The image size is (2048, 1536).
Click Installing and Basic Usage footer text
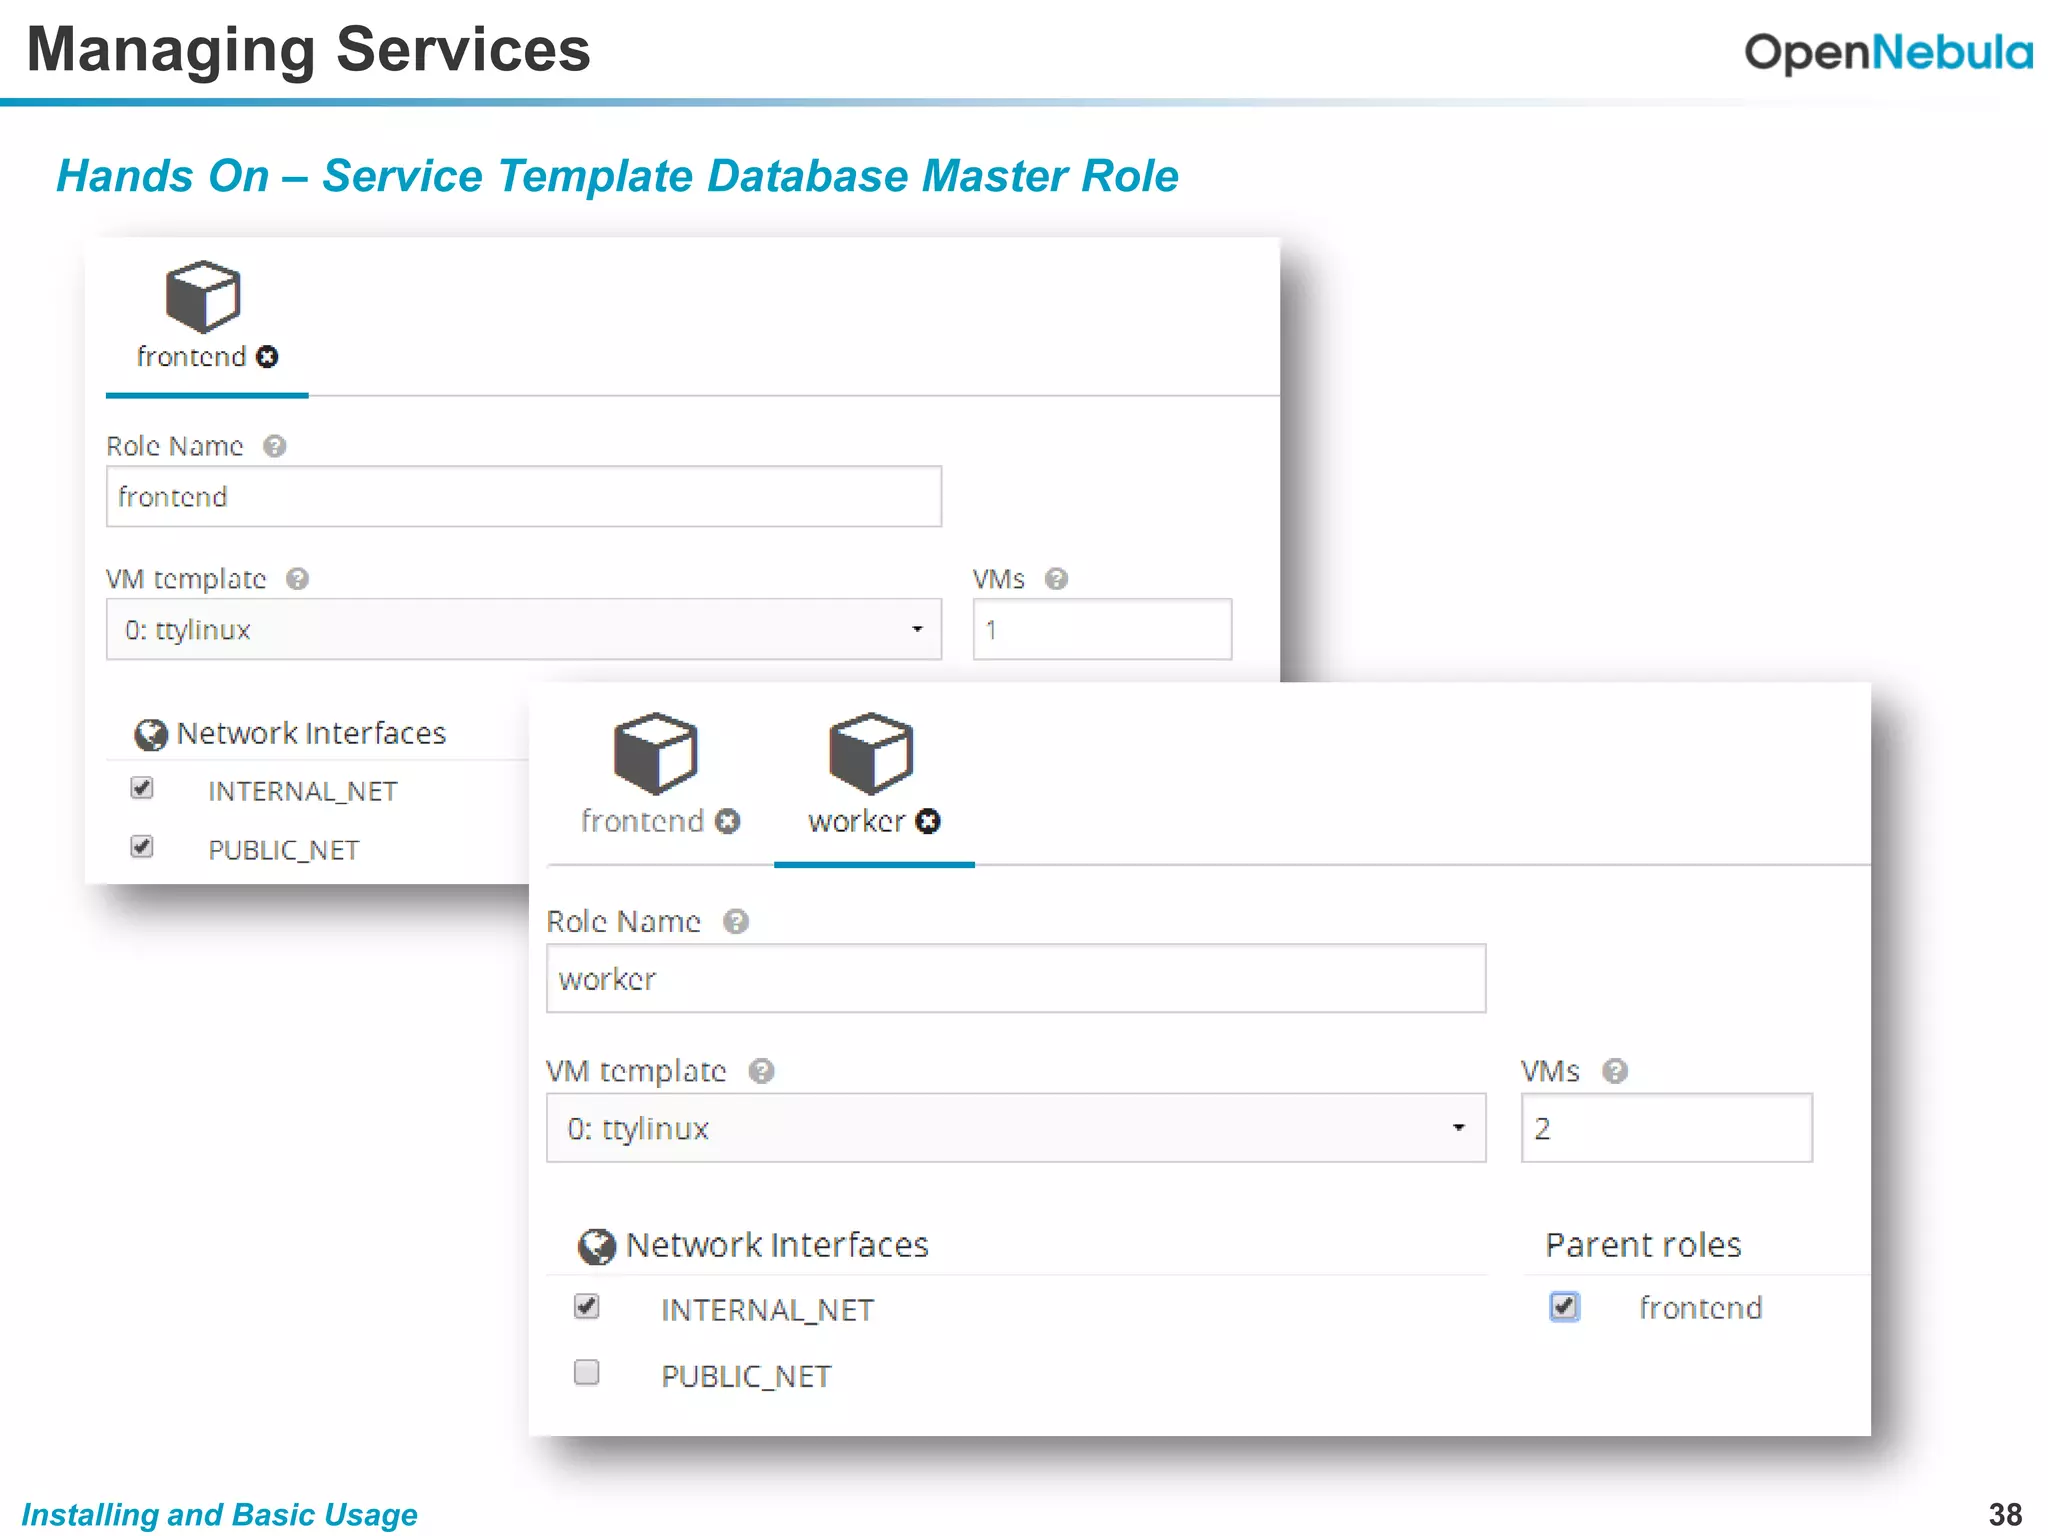click(220, 1514)
